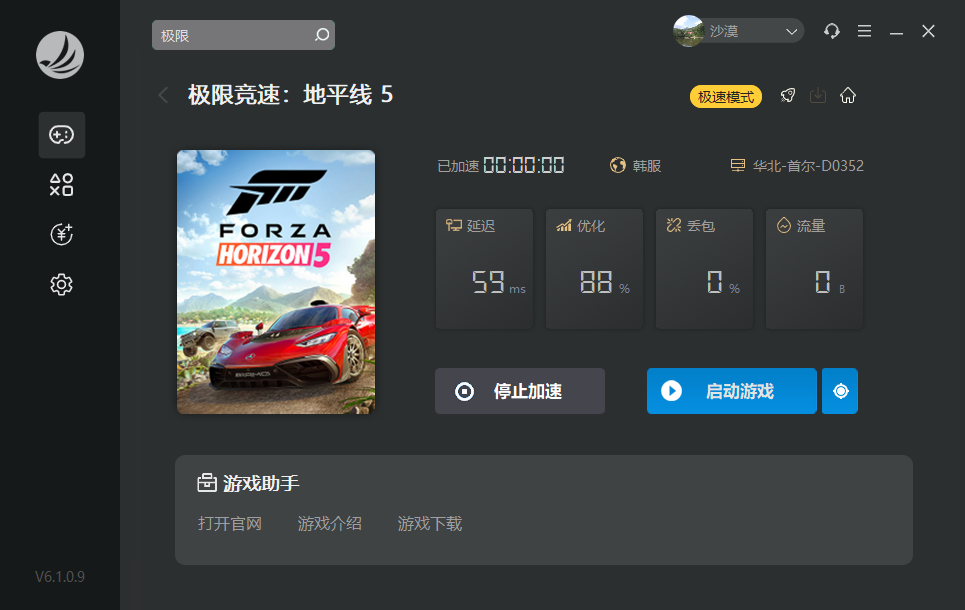
Task: Select the 华北-首尔-D0352 node
Action: [x=797, y=166]
